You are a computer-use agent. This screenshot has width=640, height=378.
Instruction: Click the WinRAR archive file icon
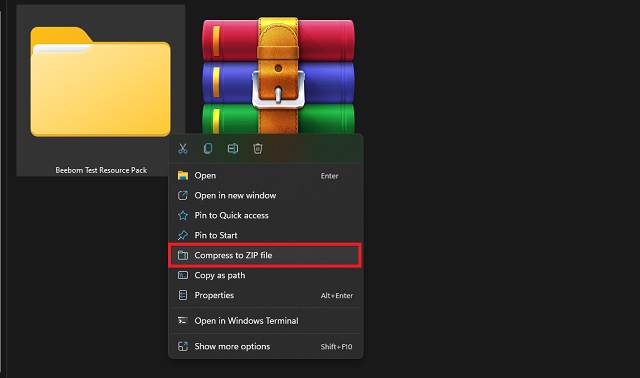click(278, 76)
